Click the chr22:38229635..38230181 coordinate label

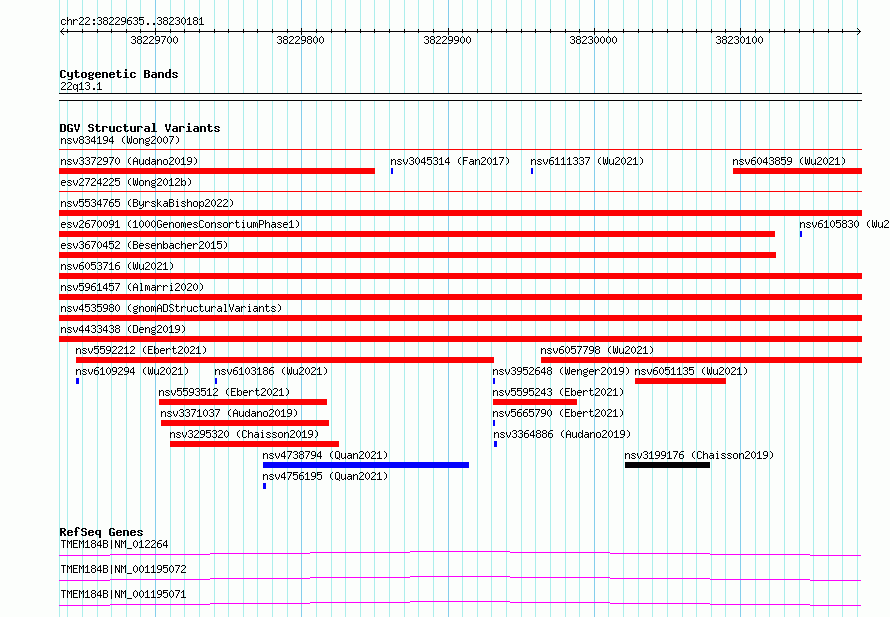(x=132, y=22)
